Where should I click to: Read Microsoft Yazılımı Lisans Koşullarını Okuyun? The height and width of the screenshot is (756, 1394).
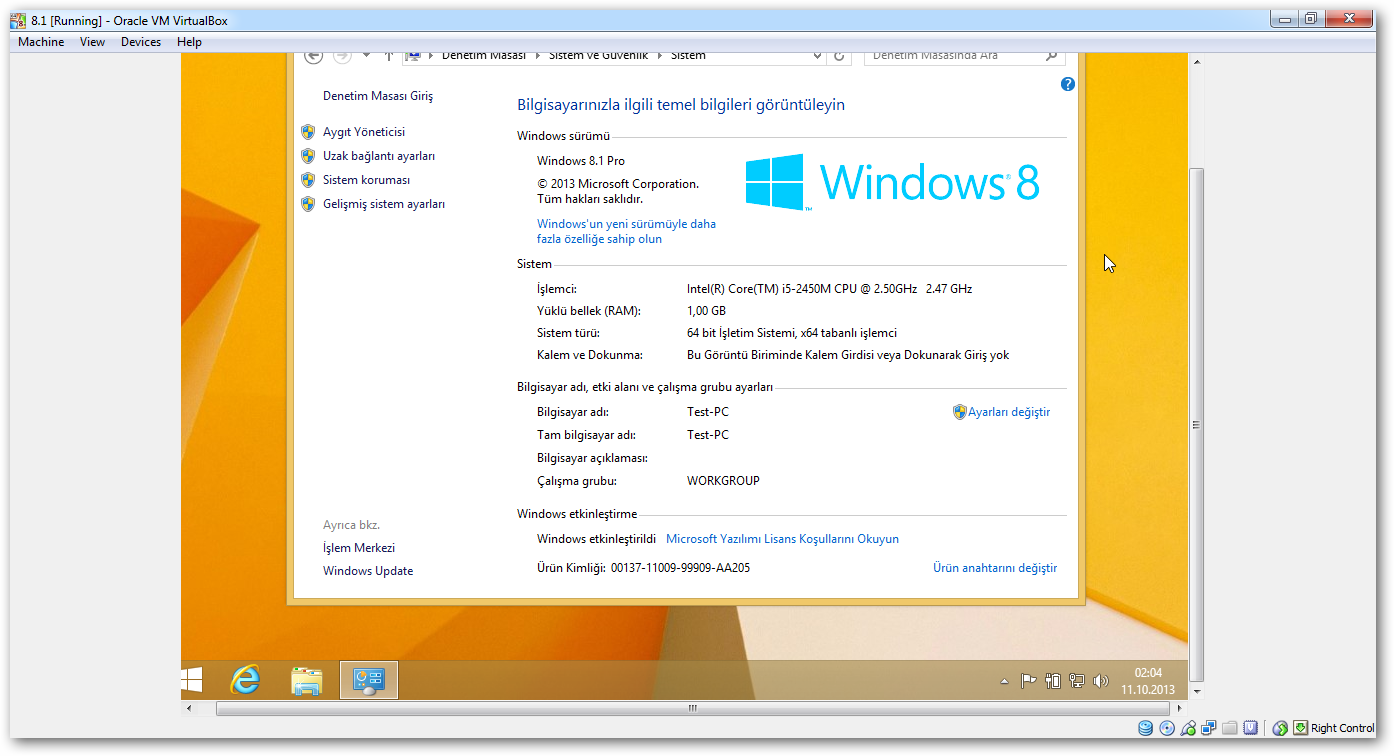782,539
